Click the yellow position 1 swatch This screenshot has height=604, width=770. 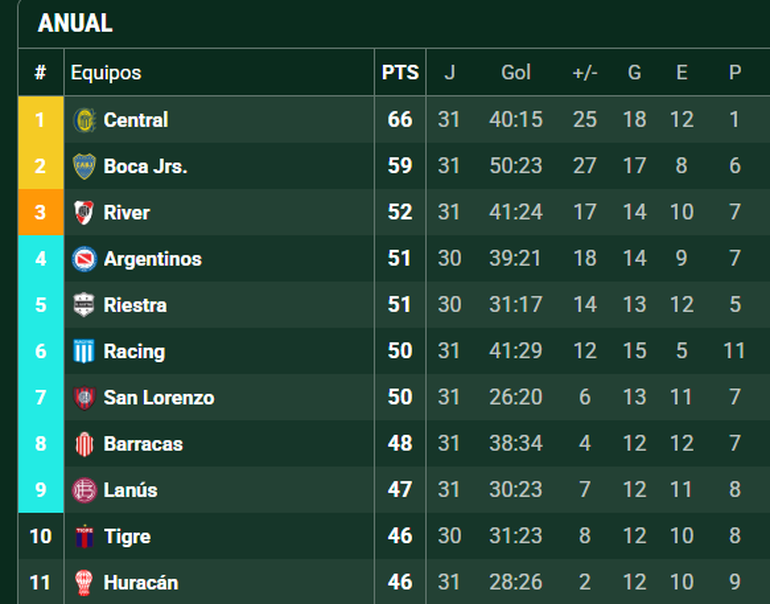(x=40, y=120)
